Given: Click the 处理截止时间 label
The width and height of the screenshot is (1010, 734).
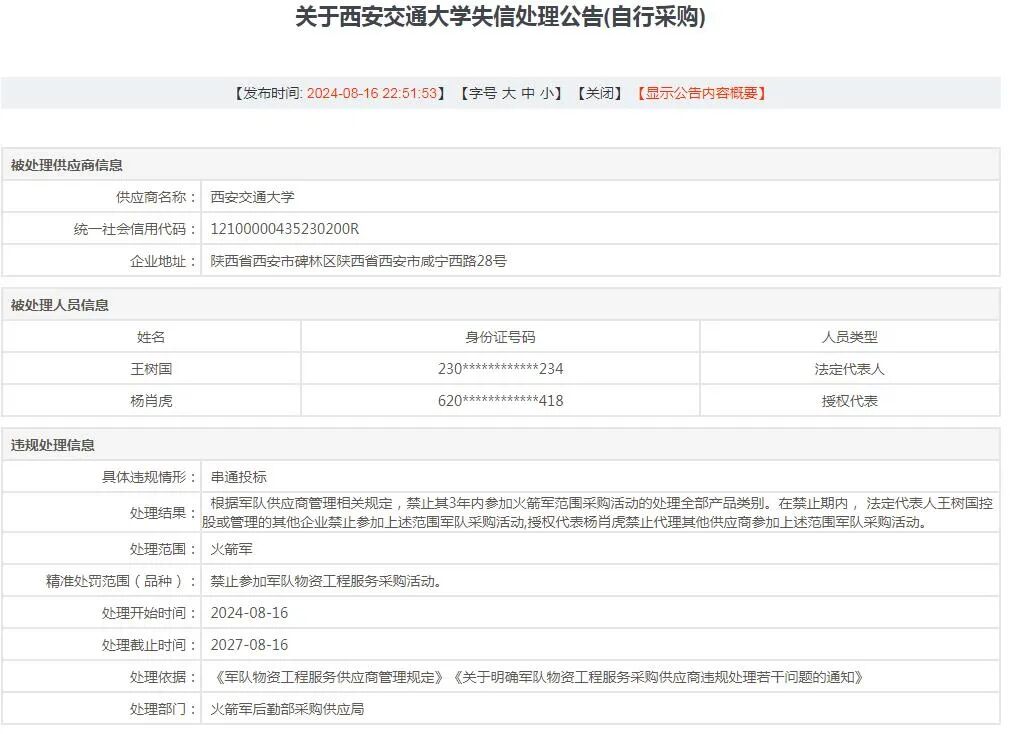Looking at the screenshot, I should 149,645.
